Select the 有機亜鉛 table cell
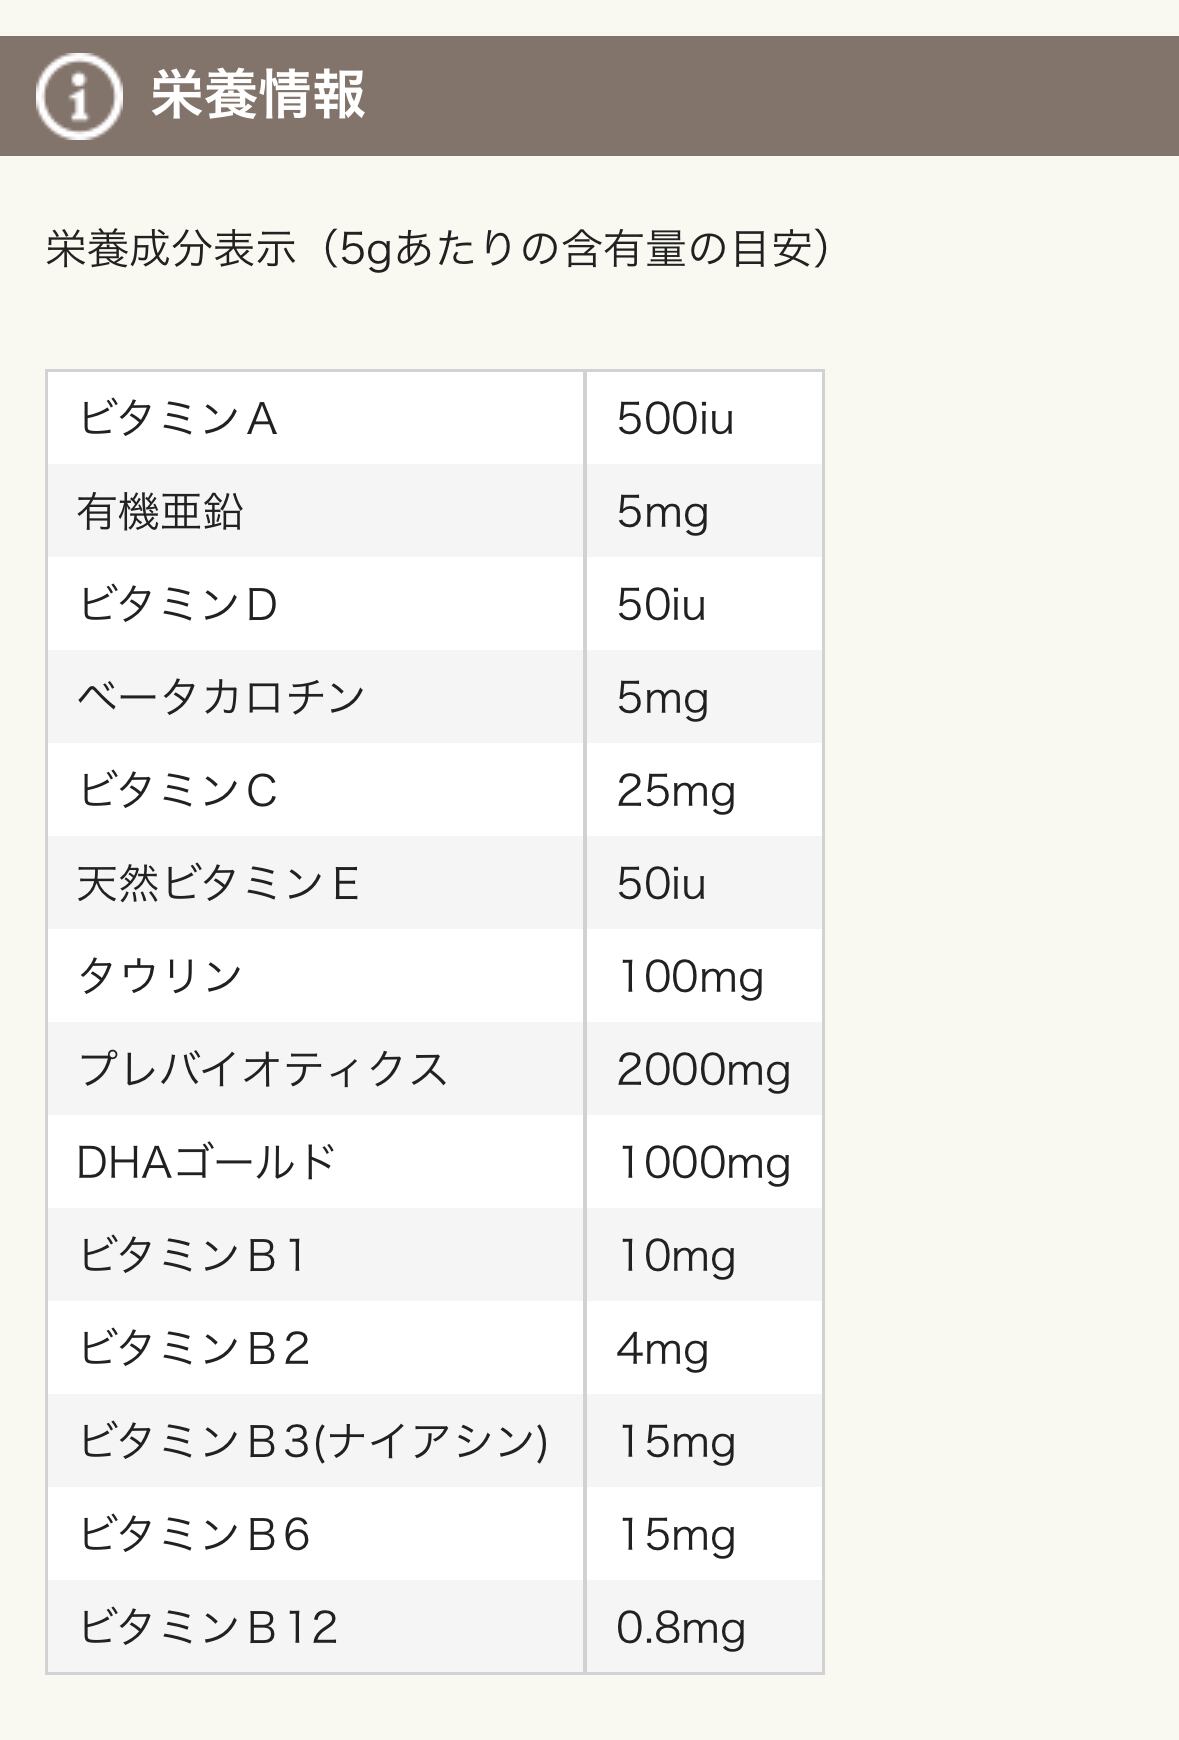This screenshot has height=1740, width=1179. pyautogui.click(x=160, y=511)
